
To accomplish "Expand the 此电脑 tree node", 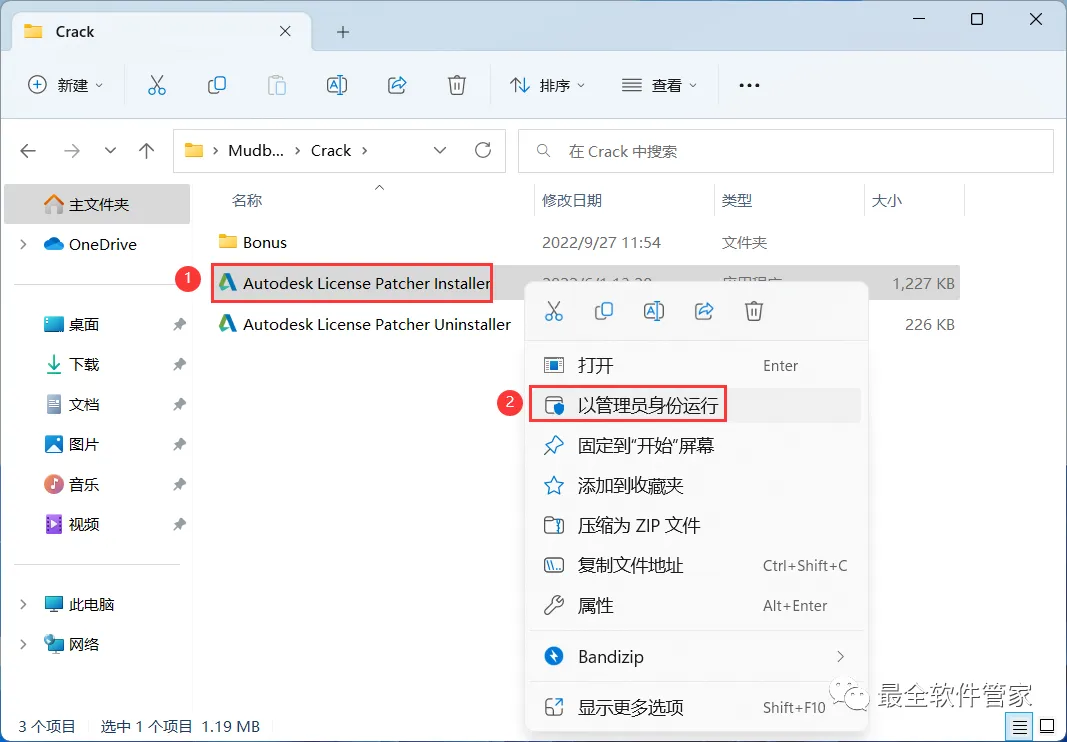I will 23,604.
